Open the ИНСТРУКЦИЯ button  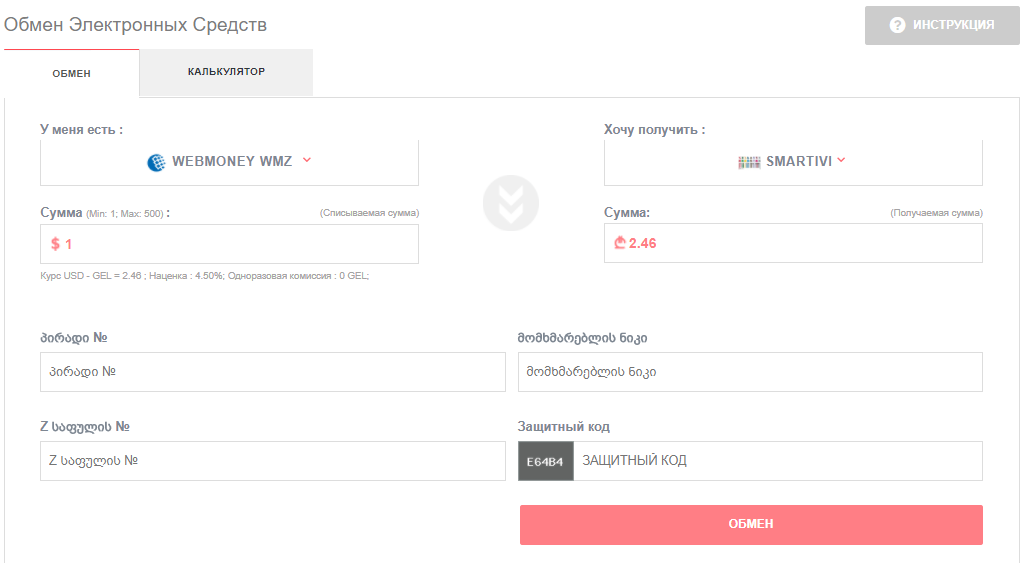tap(942, 26)
